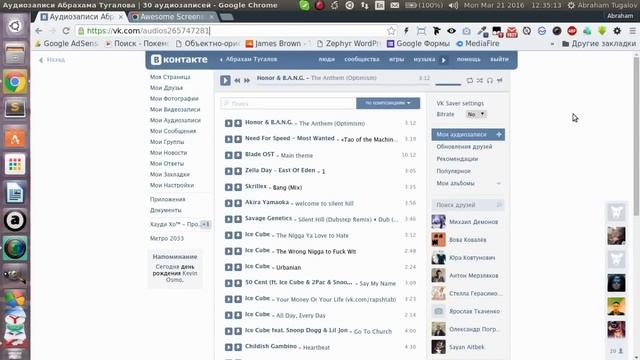Click the audio search input field
Viewport: 640px width, 360px height.
tap(289, 103)
